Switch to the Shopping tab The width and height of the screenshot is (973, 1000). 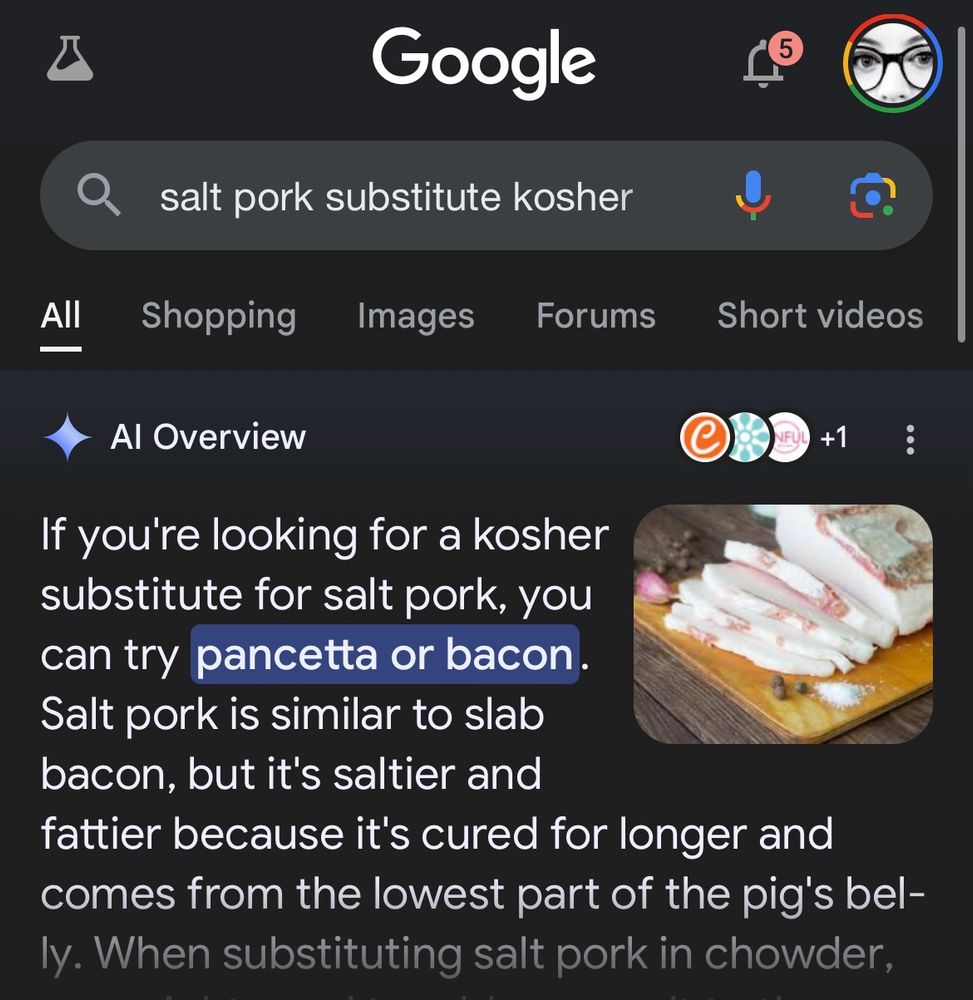(219, 316)
